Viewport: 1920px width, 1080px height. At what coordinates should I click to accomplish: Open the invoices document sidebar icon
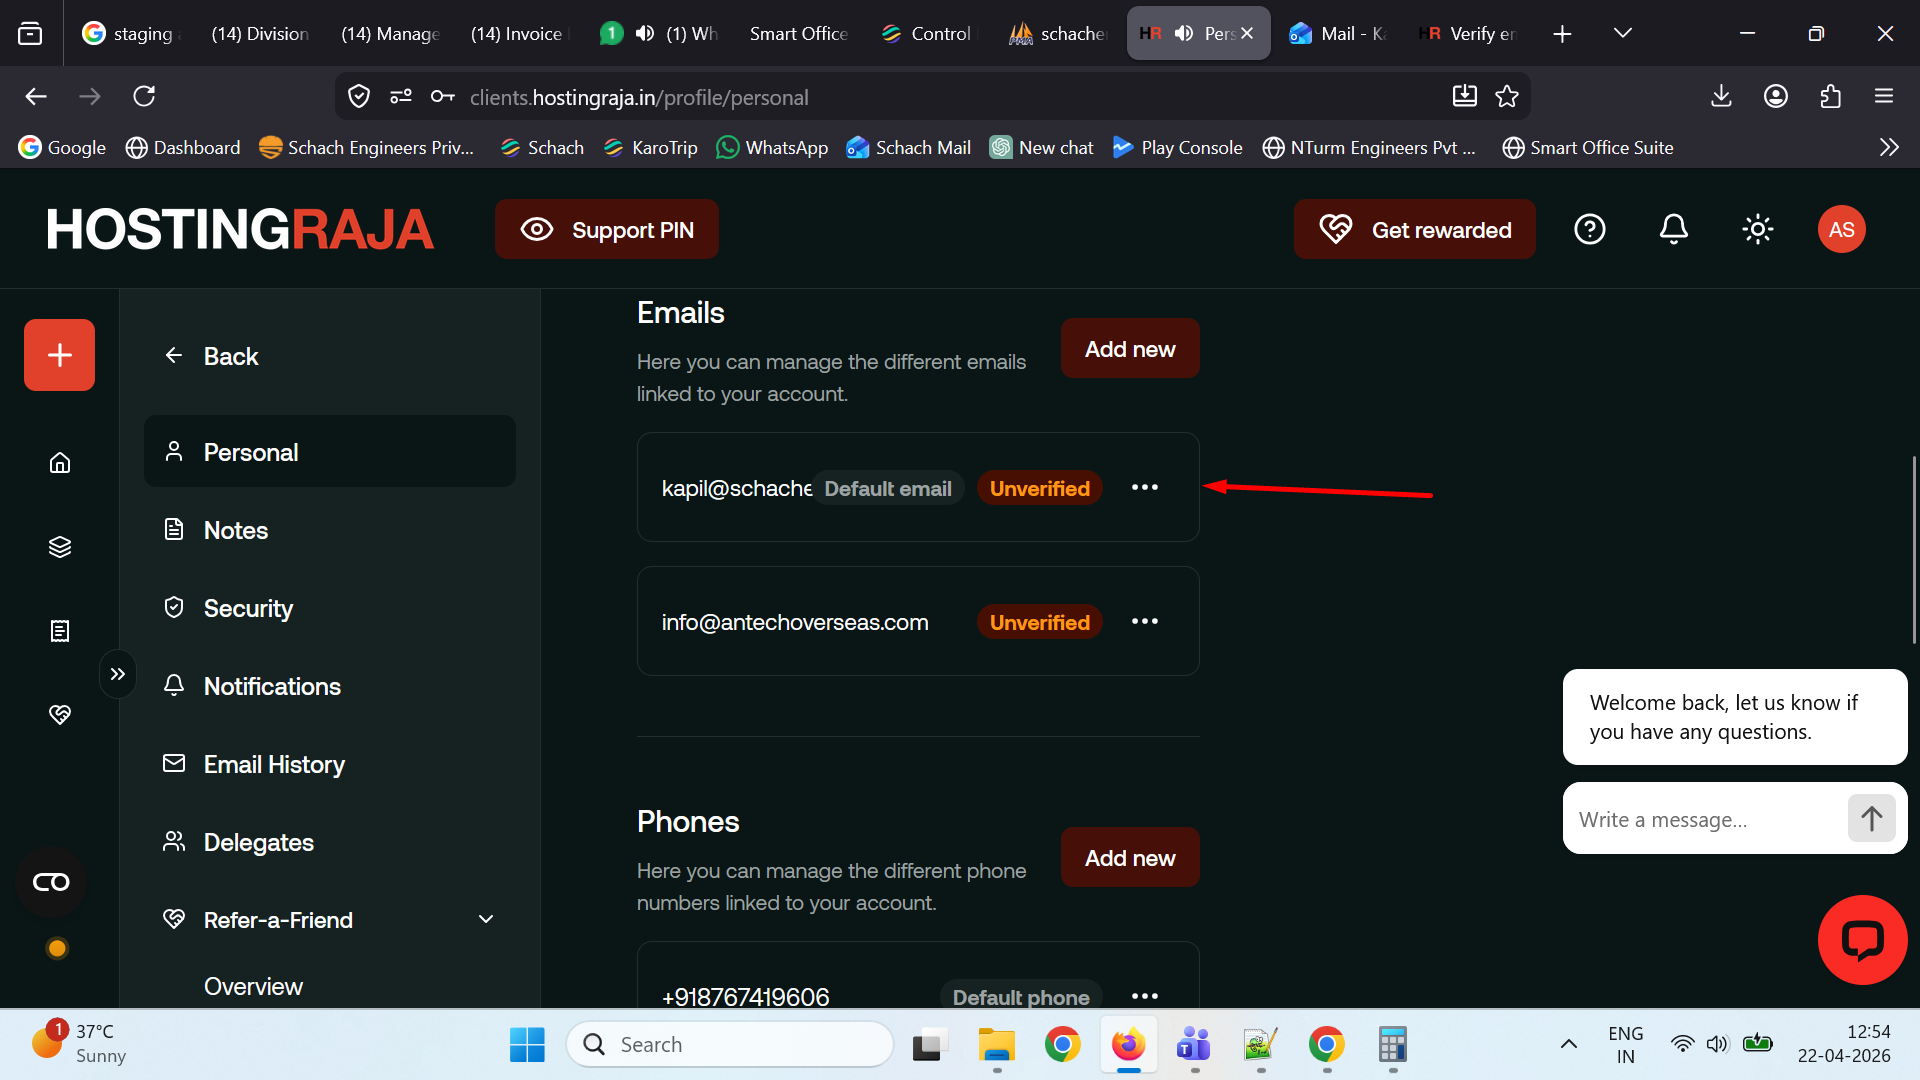point(60,631)
